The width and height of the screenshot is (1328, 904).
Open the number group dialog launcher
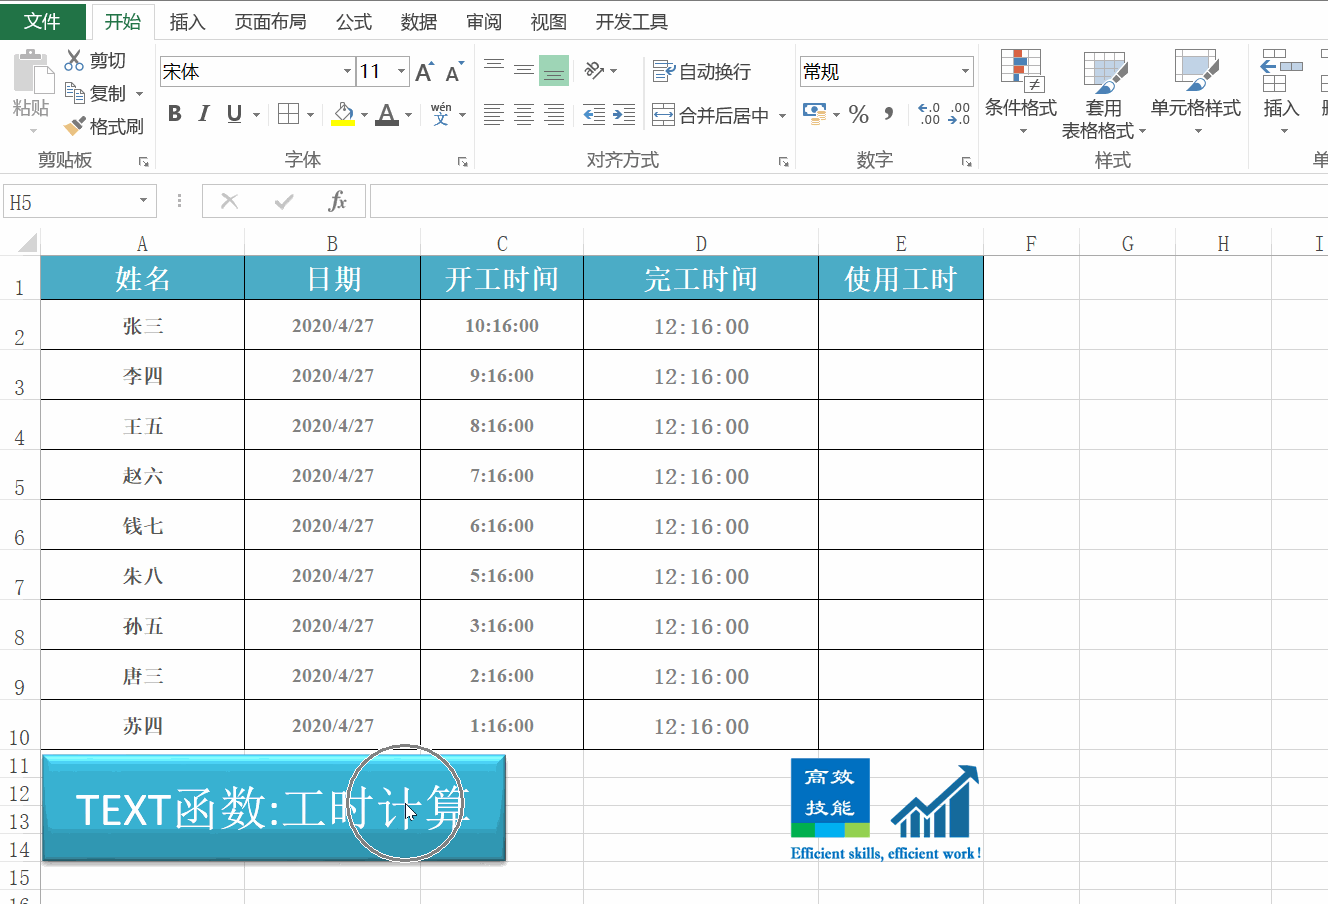[967, 161]
